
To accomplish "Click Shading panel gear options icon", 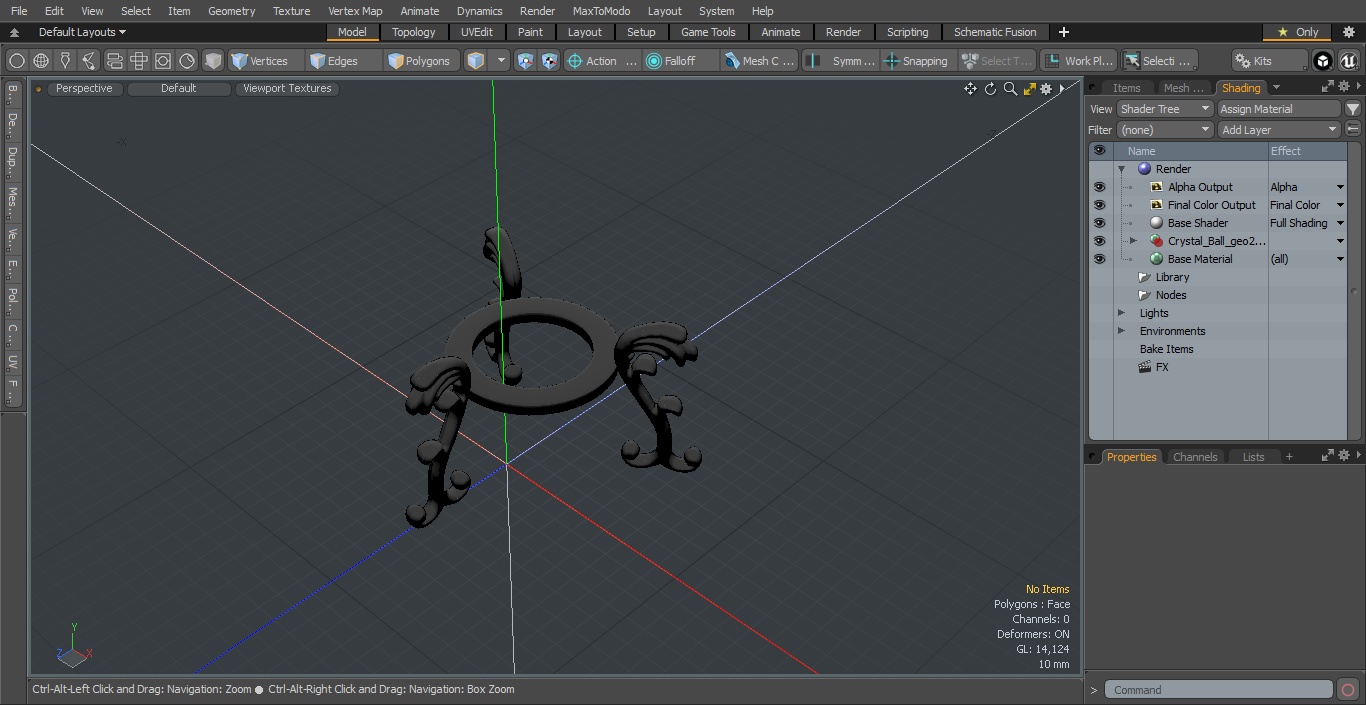I will [1344, 87].
